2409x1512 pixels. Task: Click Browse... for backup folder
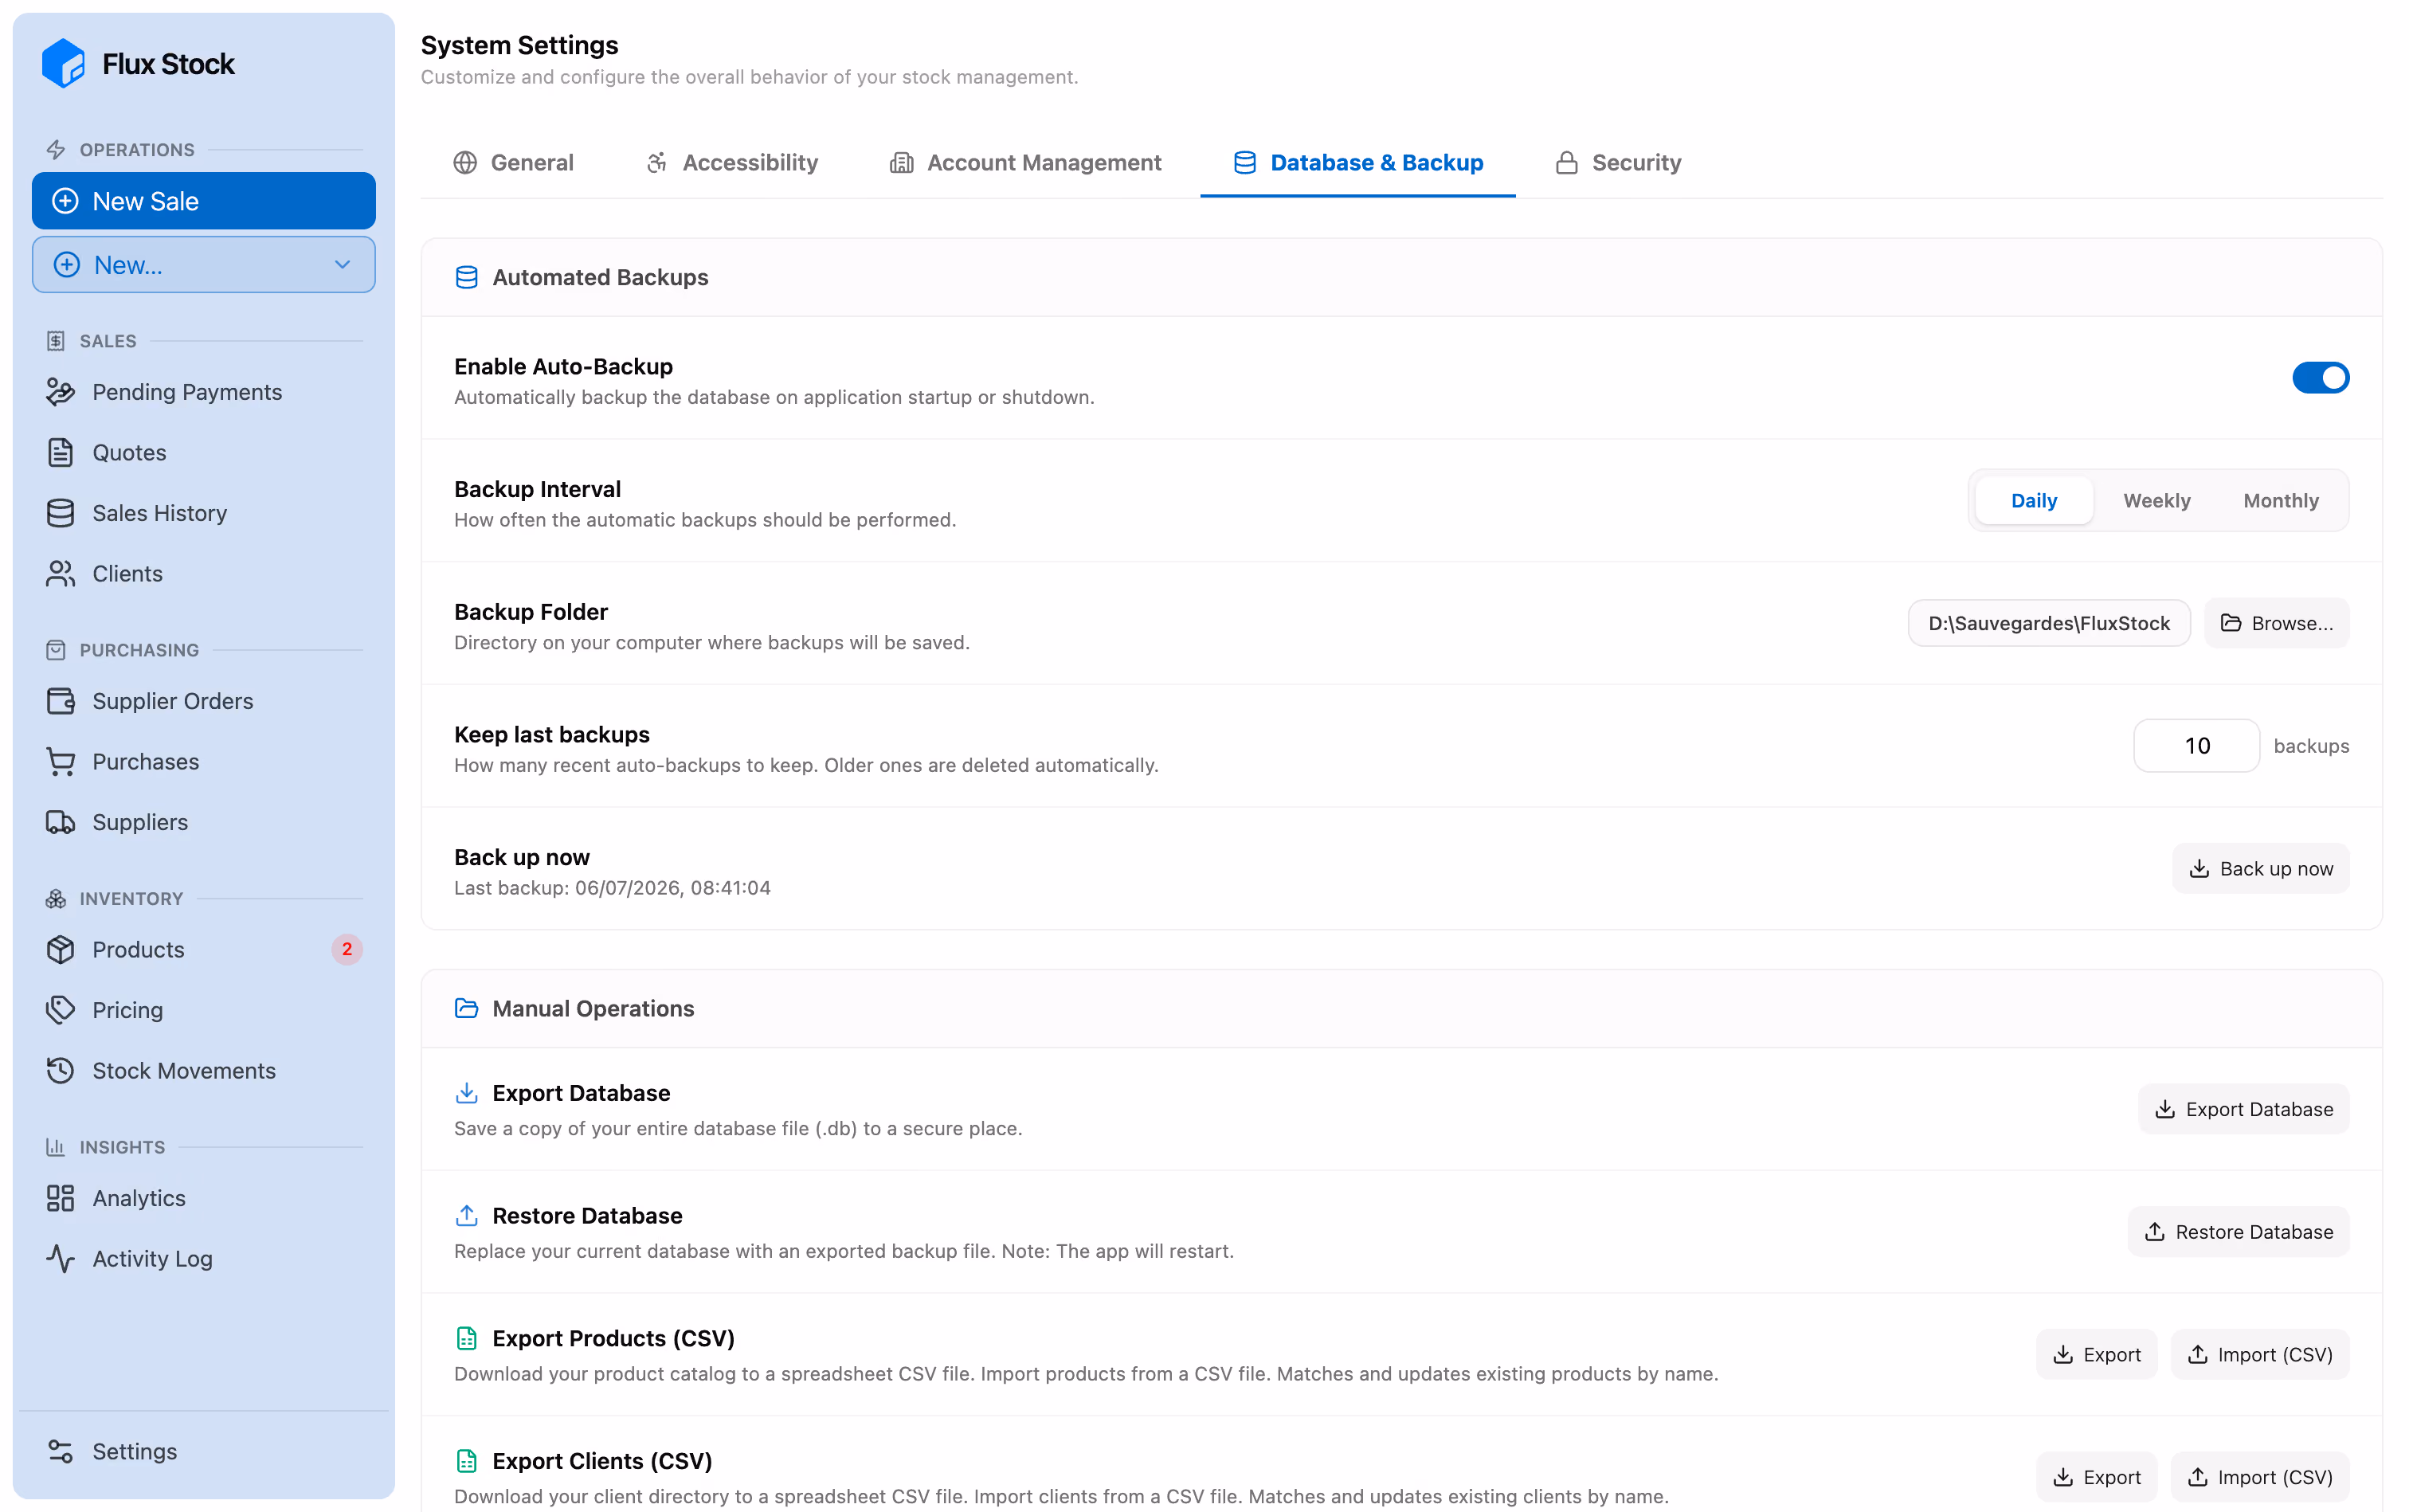(2276, 623)
